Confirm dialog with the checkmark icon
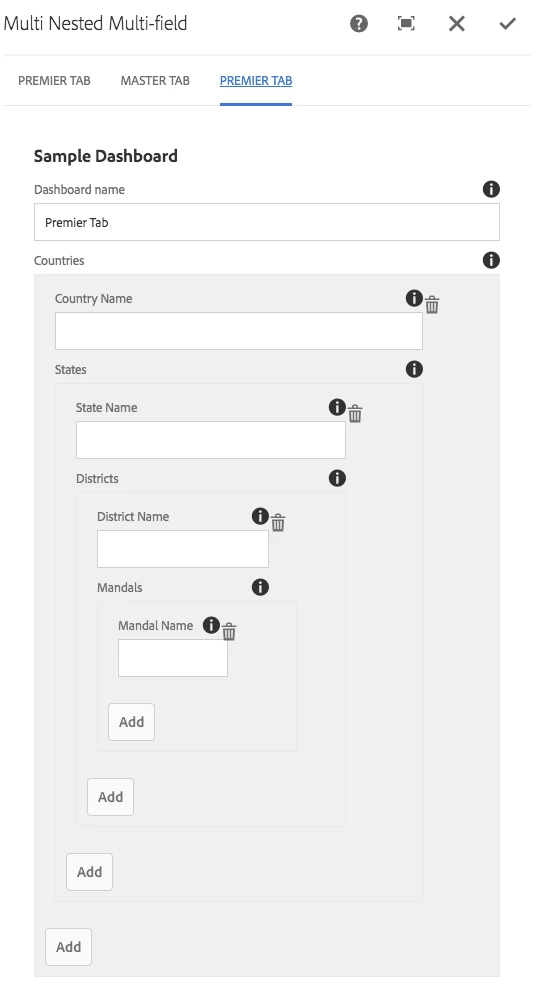Image resolution: width=537 pixels, height=989 pixels. (507, 24)
